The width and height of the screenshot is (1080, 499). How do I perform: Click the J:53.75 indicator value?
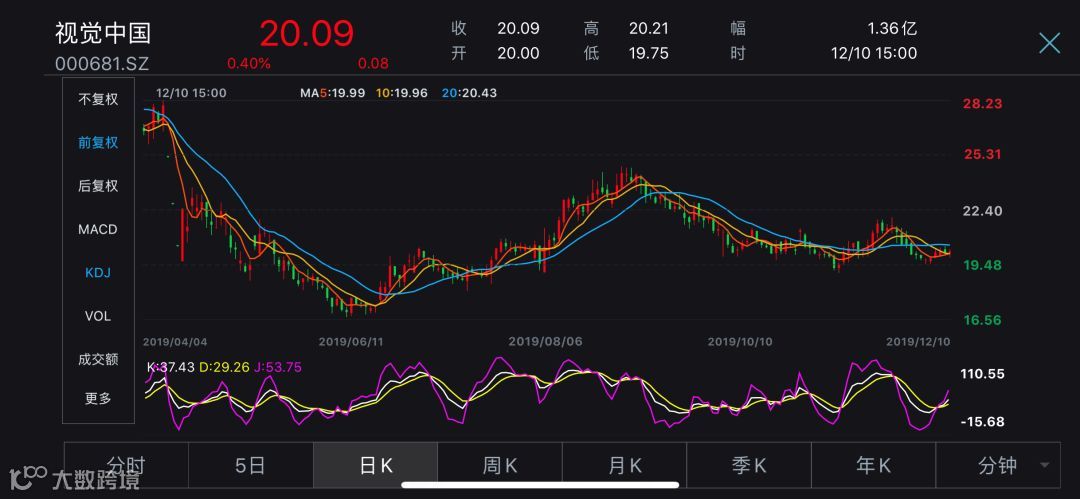pyautogui.click(x=277, y=367)
